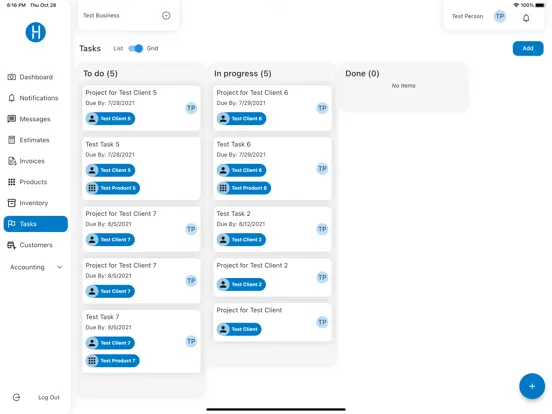Open the Test Task 6 card title
The width and height of the screenshot is (552, 414).
point(234,144)
